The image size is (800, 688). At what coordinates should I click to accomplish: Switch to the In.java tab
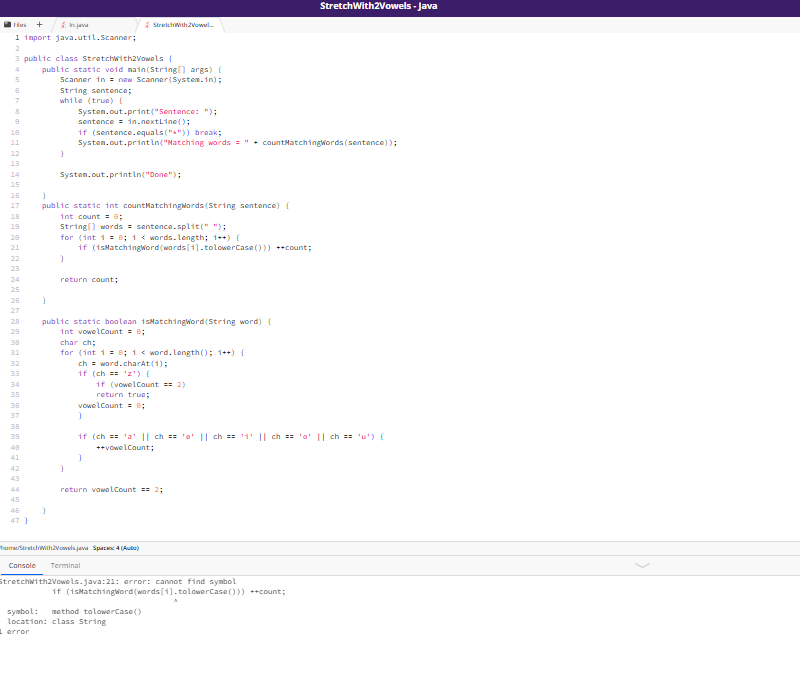pyautogui.click(x=79, y=25)
